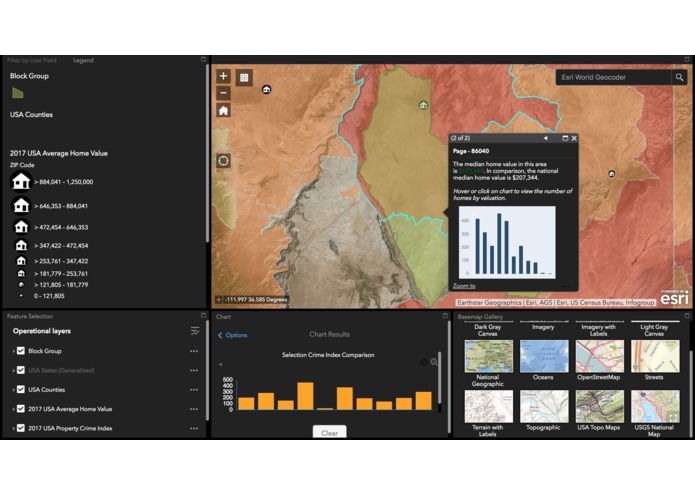The image size is (695, 494).
Task: Close the Page - 86040 popup
Action: [x=574, y=138]
